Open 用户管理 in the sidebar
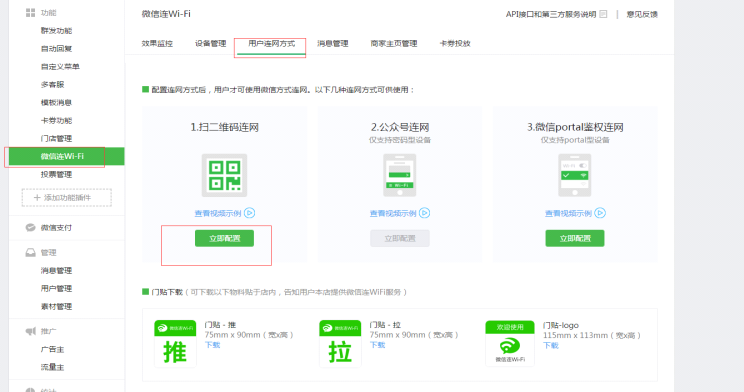744x392 pixels. (56, 289)
